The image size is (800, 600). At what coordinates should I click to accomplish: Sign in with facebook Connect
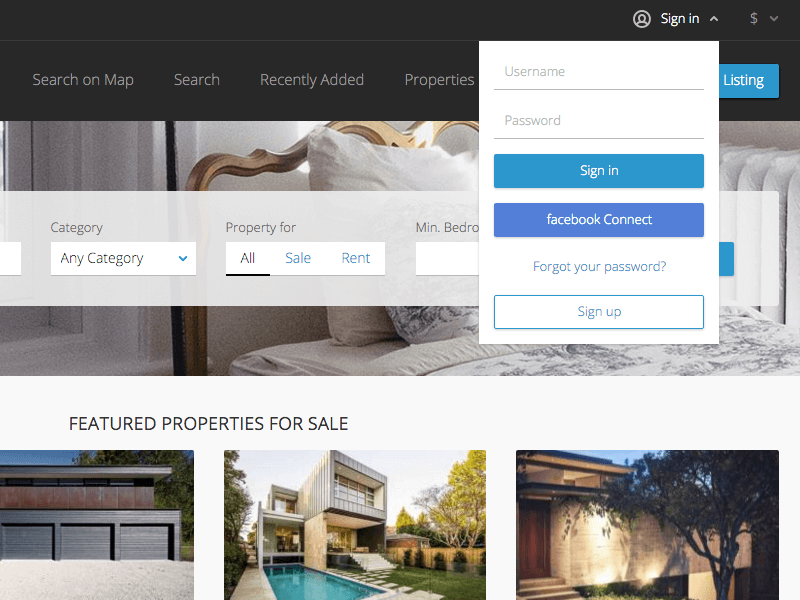tap(598, 220)
